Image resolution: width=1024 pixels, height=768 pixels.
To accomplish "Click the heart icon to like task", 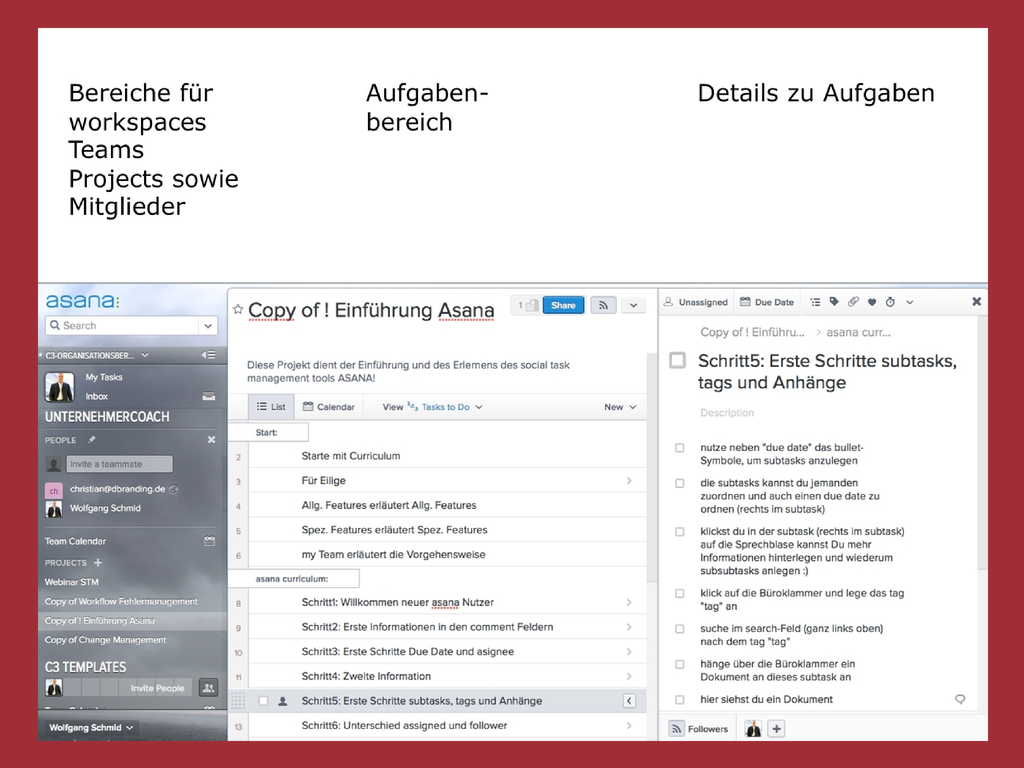I will 872,302.
